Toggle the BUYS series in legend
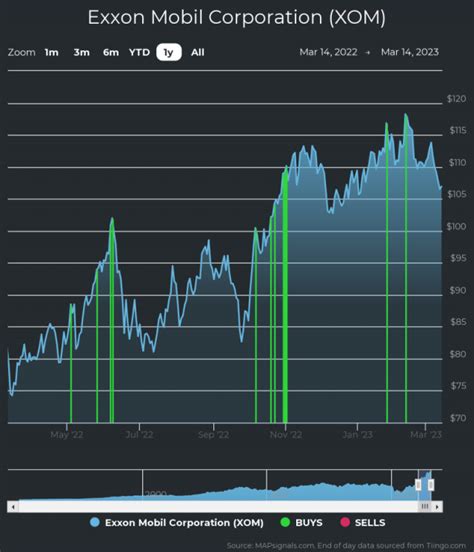The width and height of the screenshot is (474, 552). coord(301,522)
